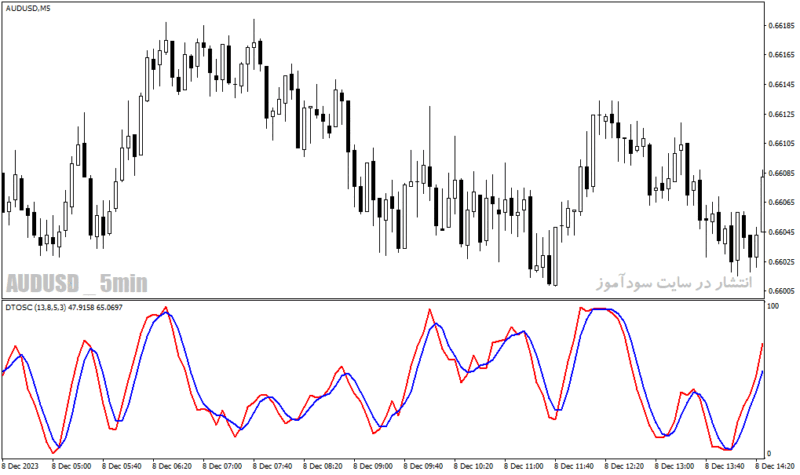800x475 pixels.
Task: Click price level 0.66065 on the axis
Action: [782, 203]
